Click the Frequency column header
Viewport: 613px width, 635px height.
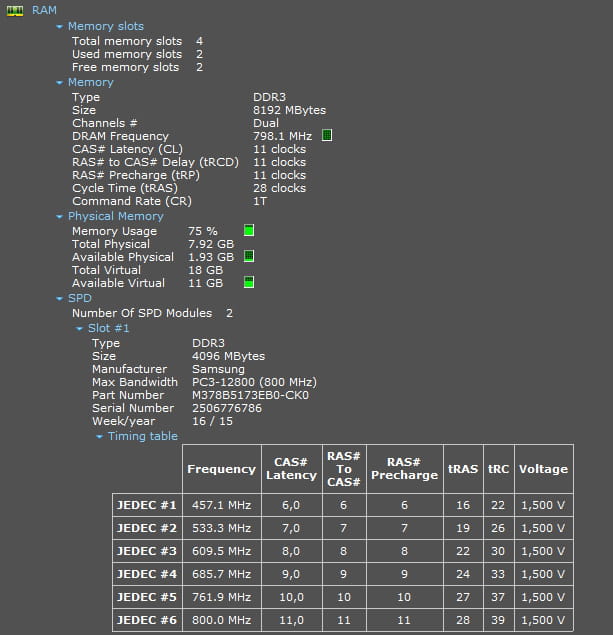[222, 469]
